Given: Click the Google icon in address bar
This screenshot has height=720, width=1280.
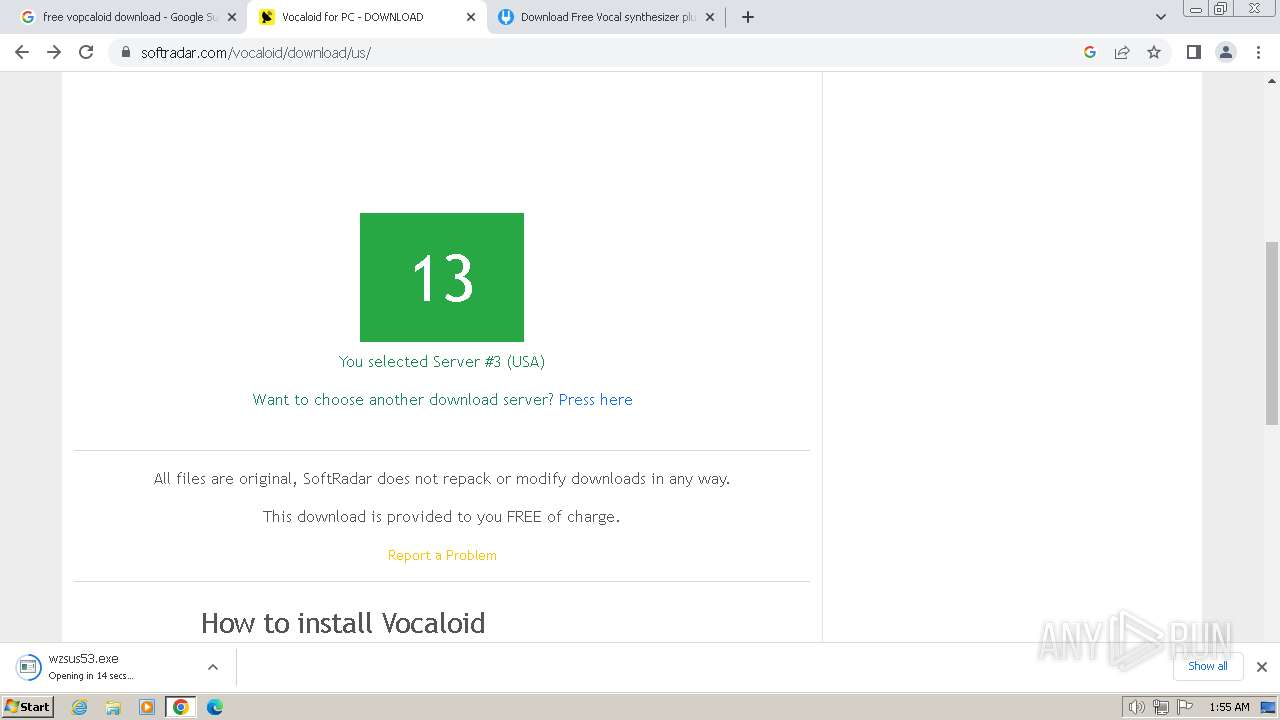Looking at the screenshot, I should 1090,52.
